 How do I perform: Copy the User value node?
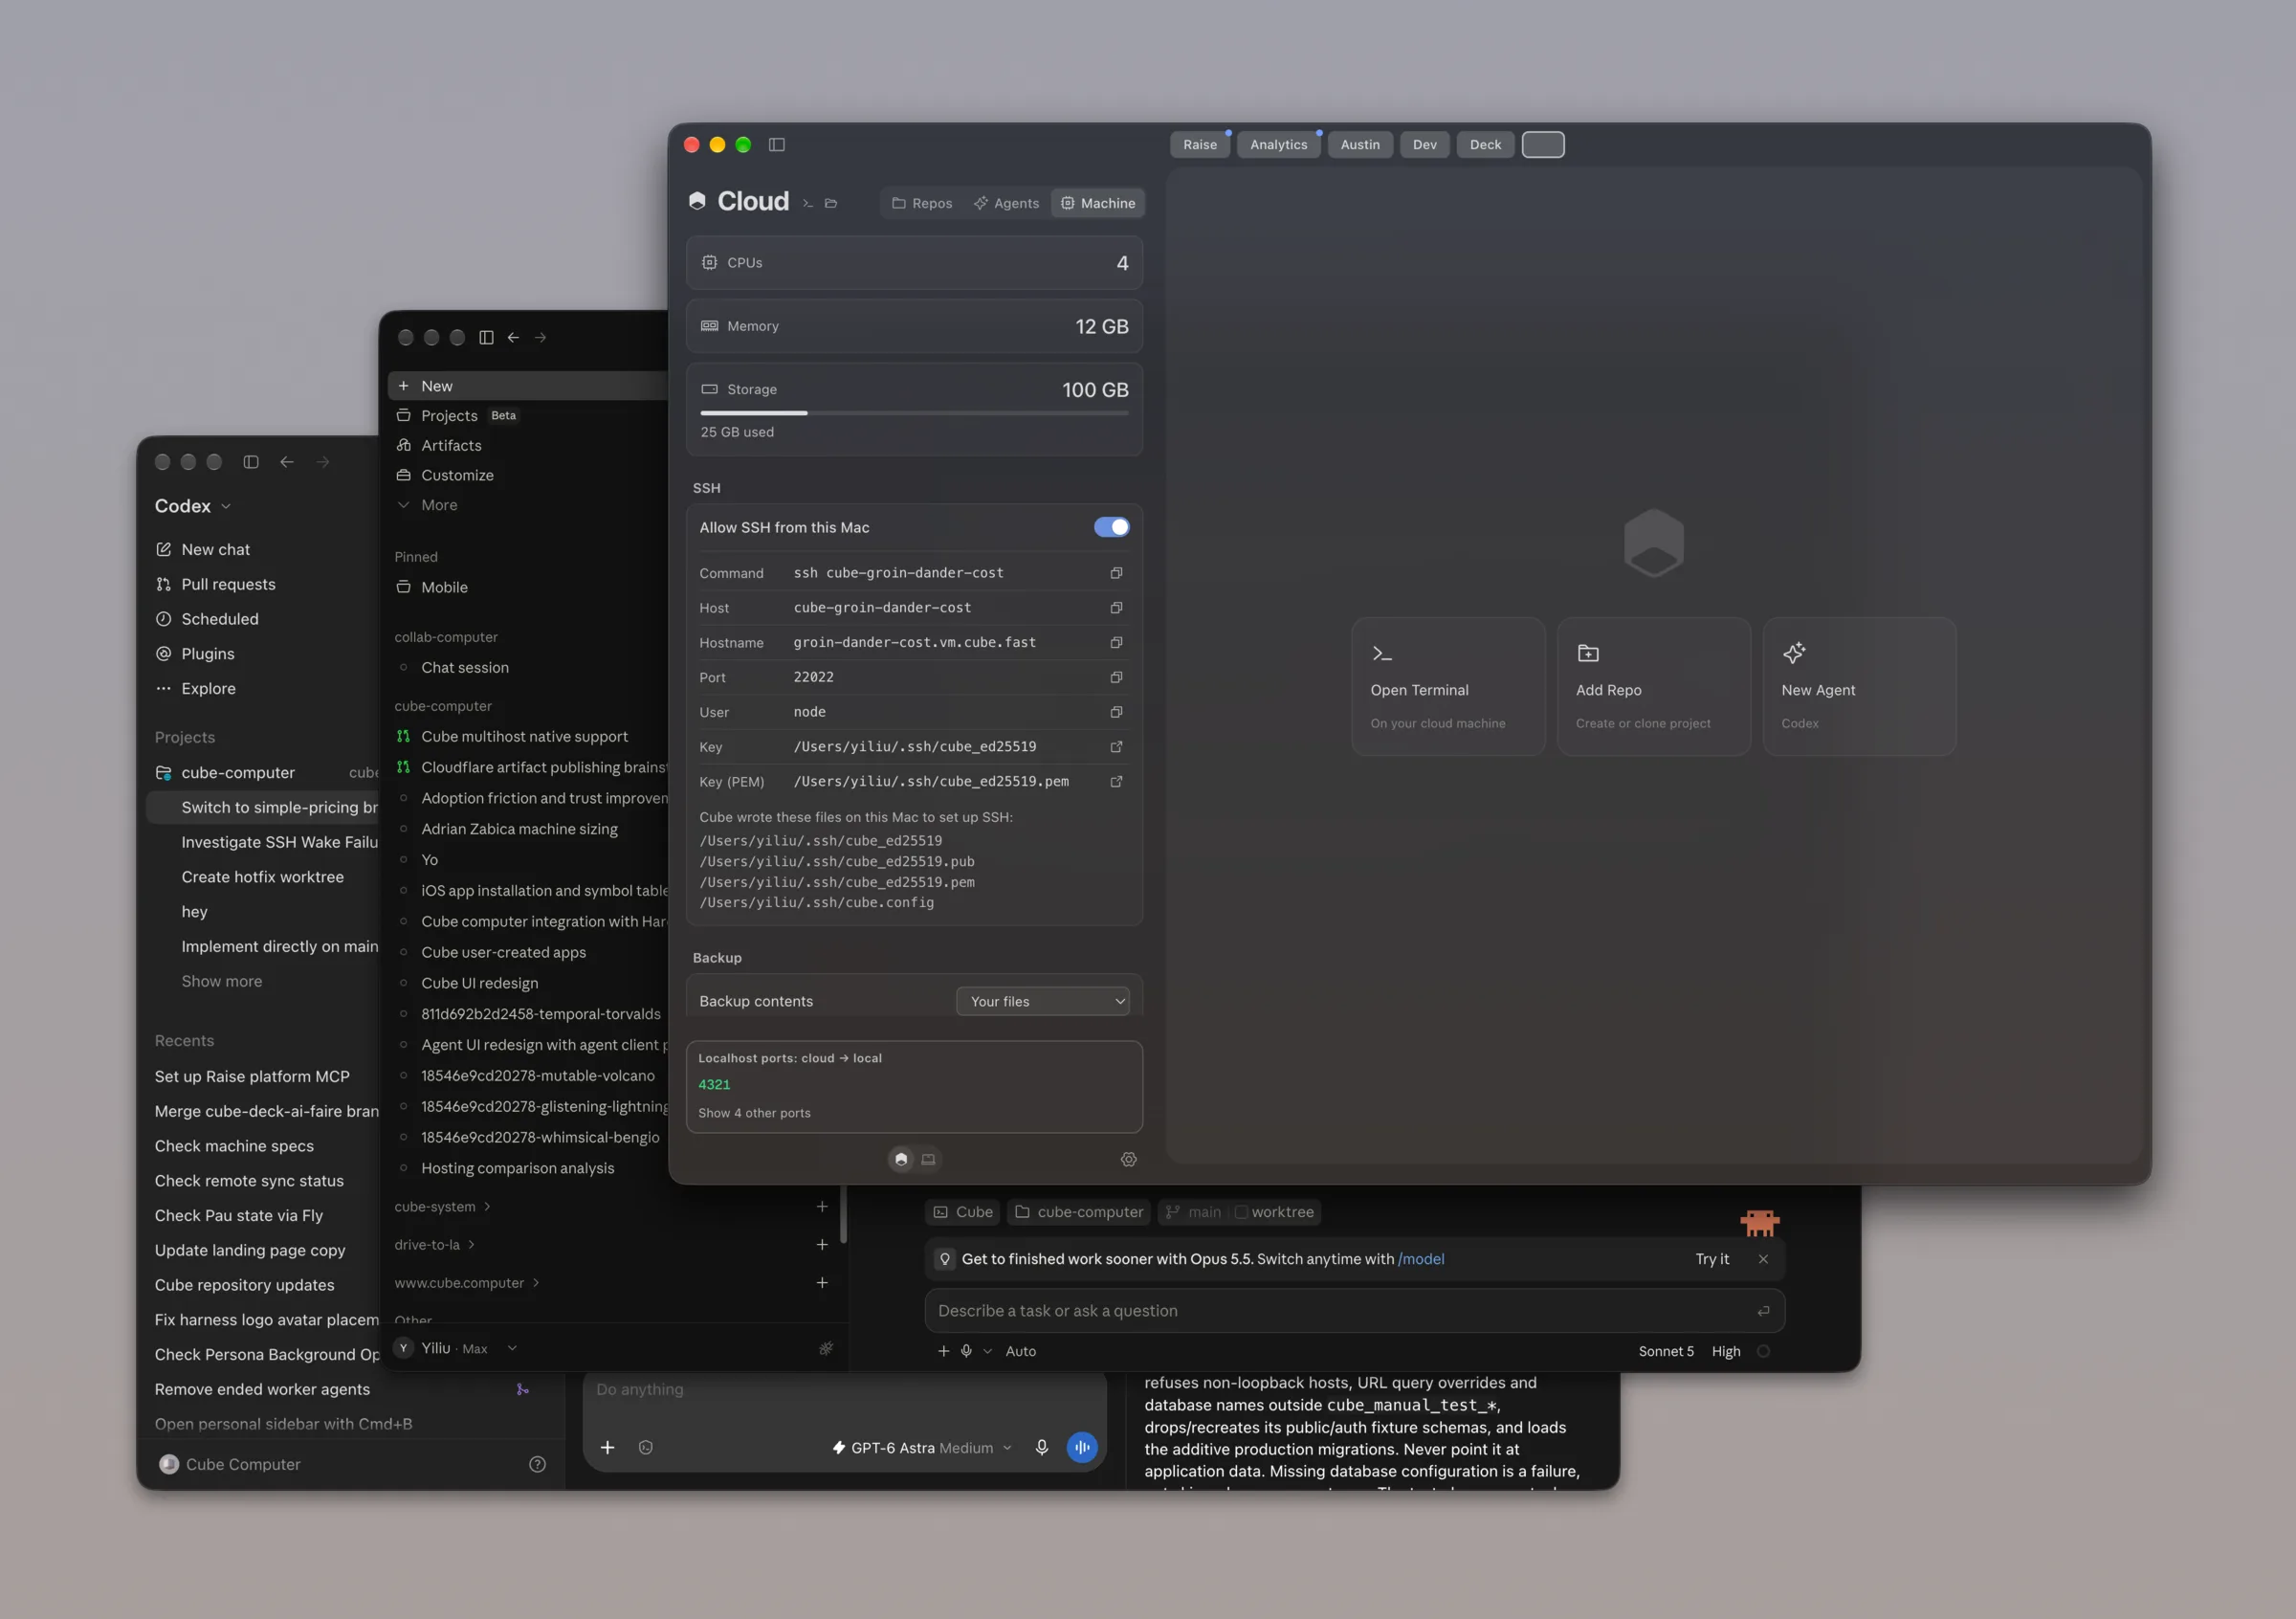[1116, 712]
